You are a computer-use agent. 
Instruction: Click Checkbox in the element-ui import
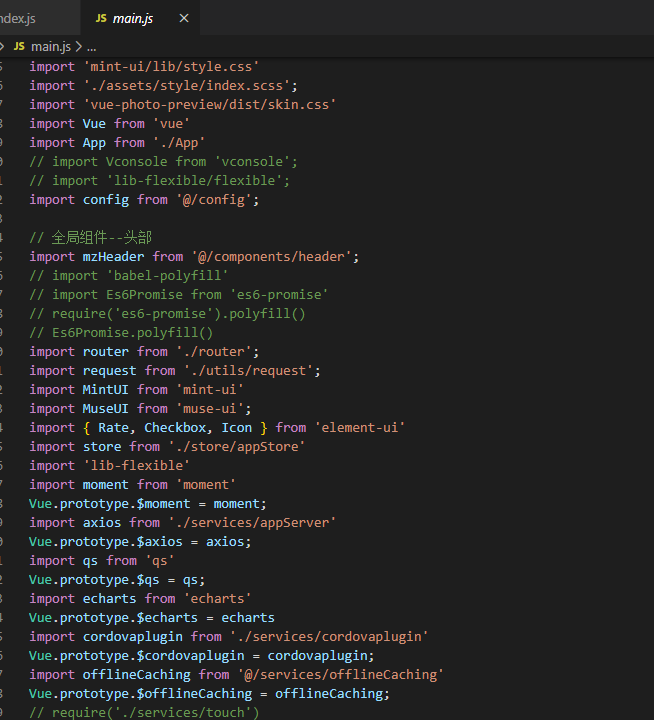(x=175, y=428)
